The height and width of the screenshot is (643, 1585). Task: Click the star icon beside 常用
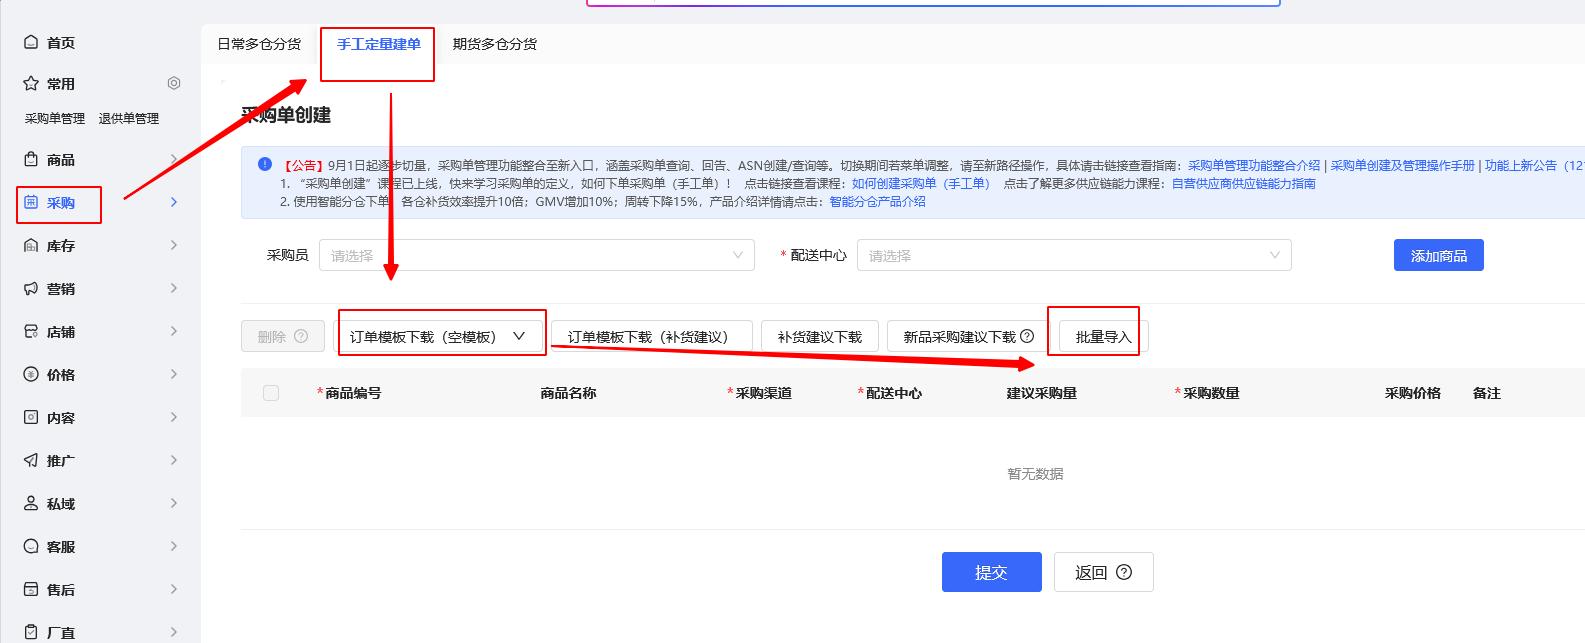tap(31, 84)
